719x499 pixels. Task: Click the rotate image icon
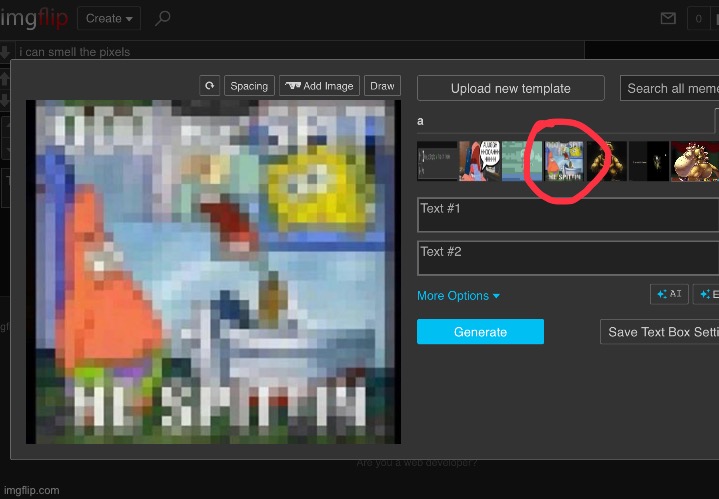tap(209, 86)
